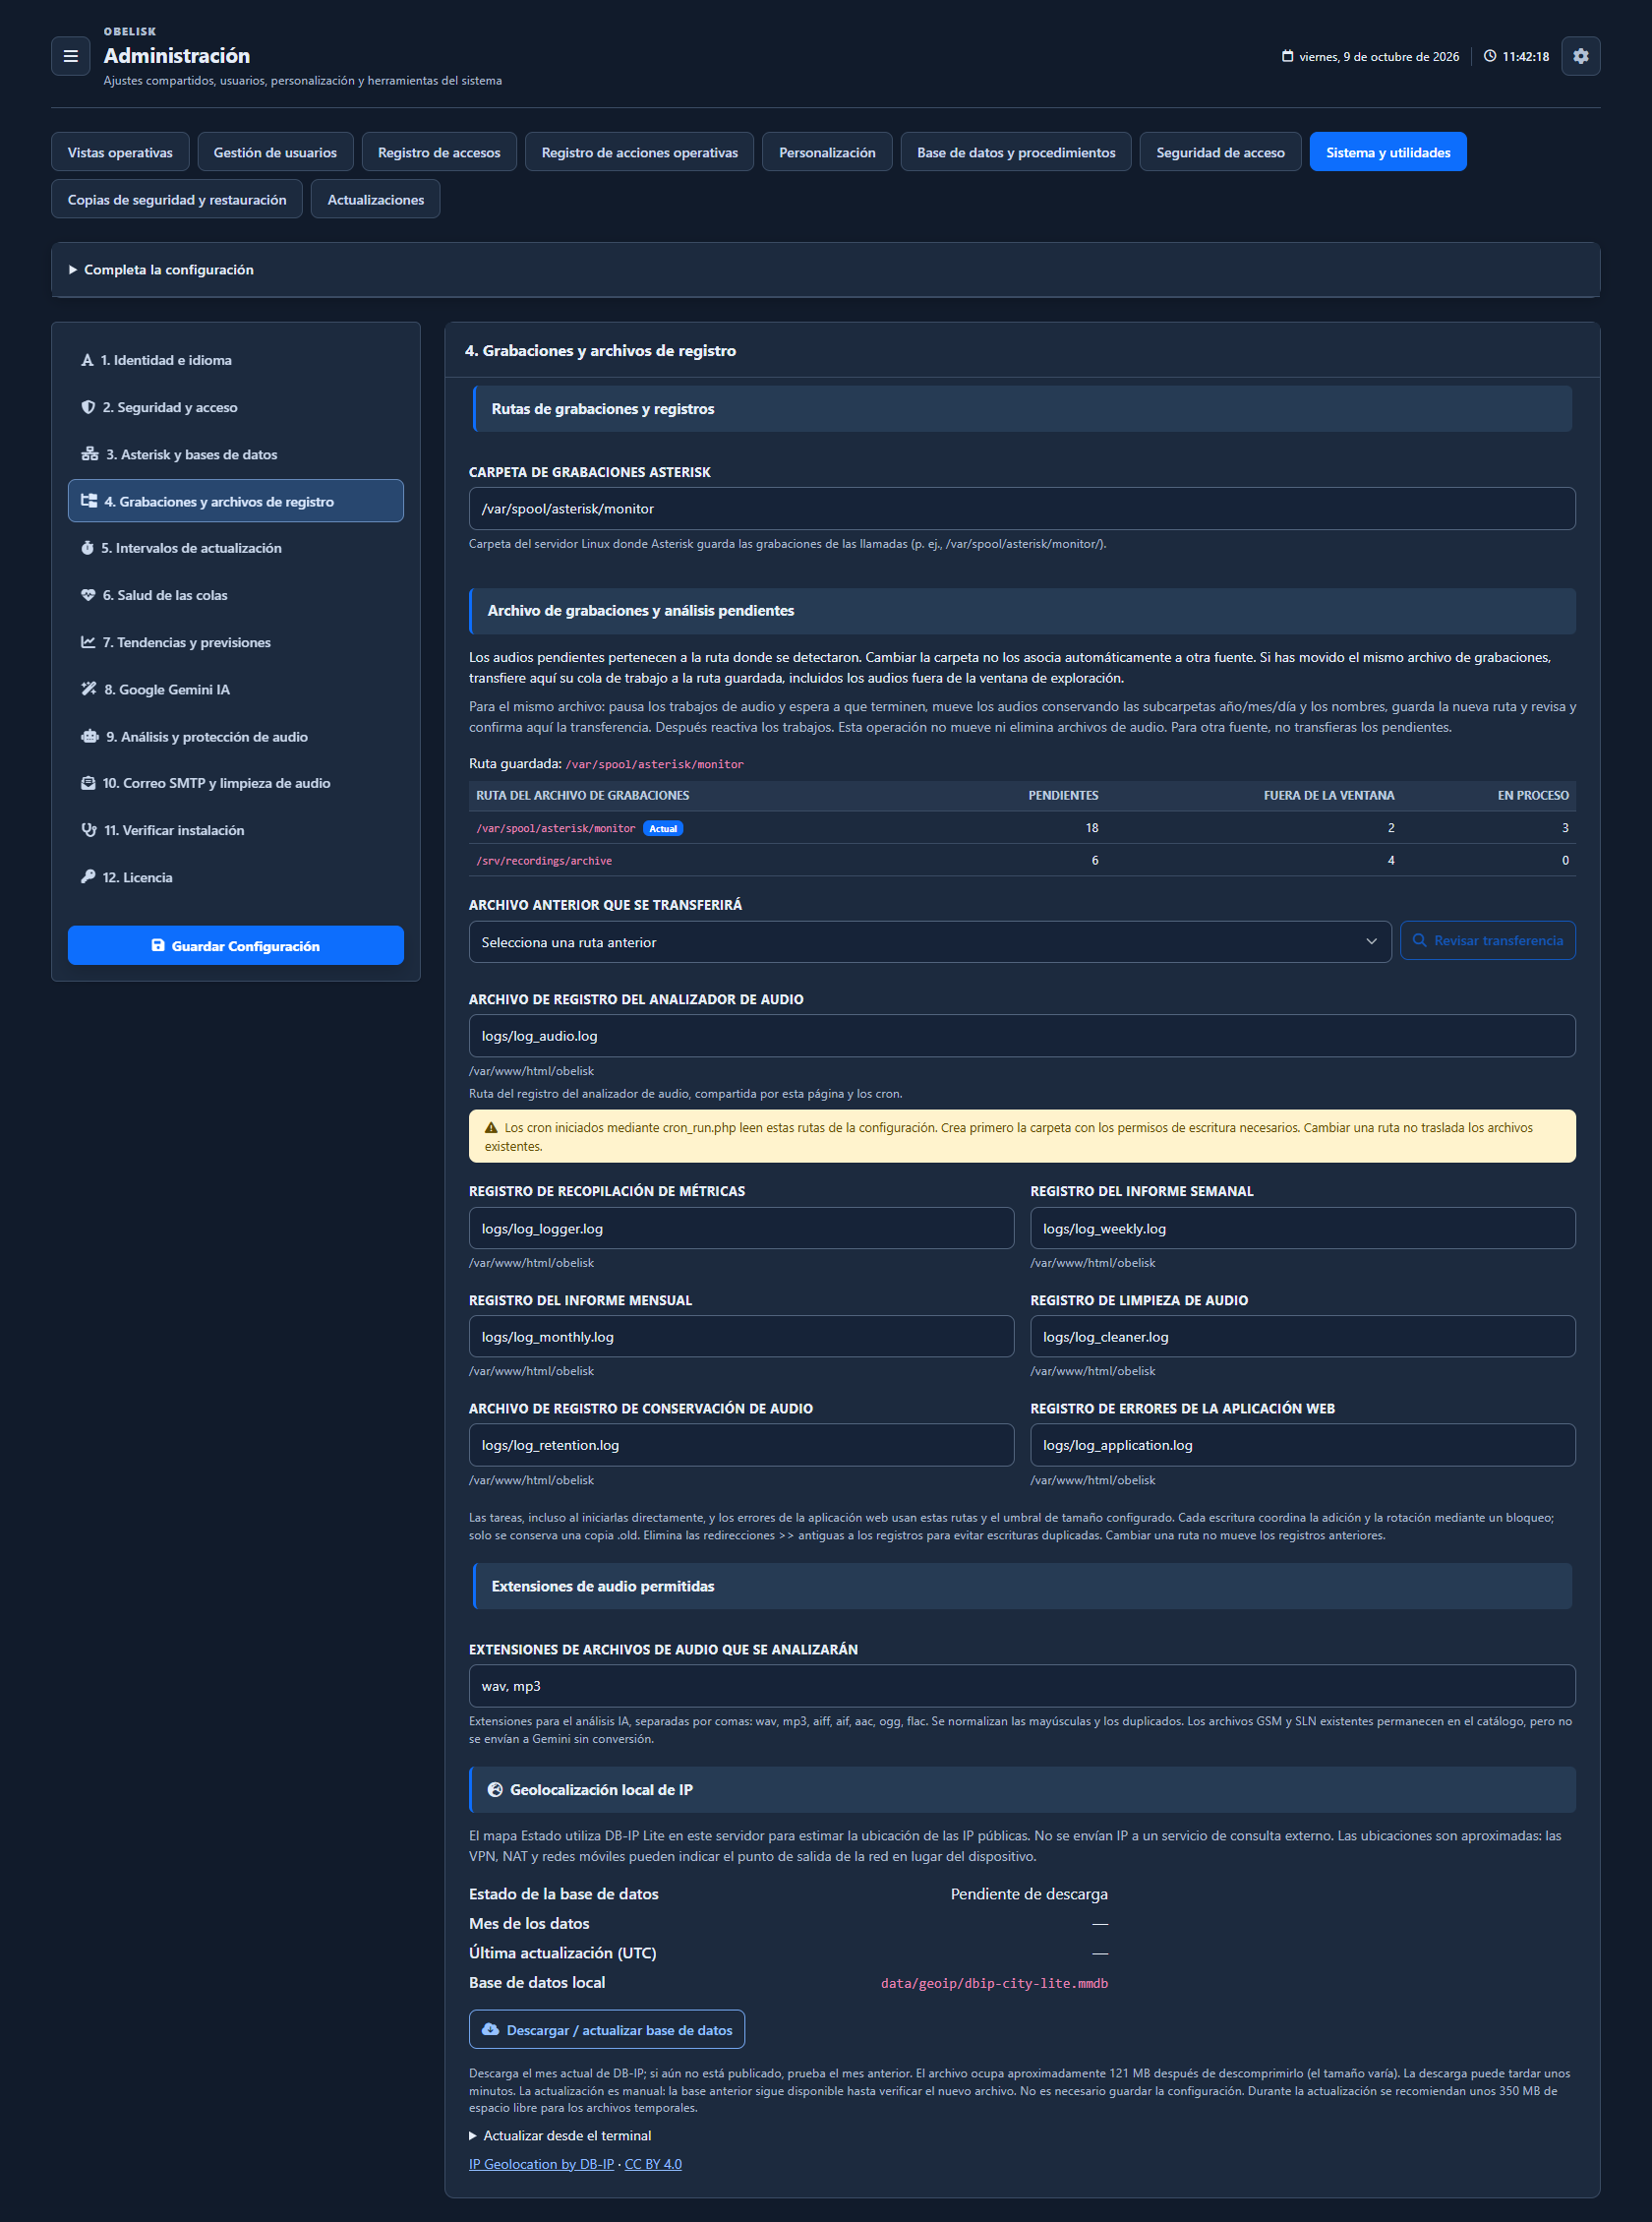
Task: Click the shield icon for Seguridad y acceso
Action: tap(88, 407)
